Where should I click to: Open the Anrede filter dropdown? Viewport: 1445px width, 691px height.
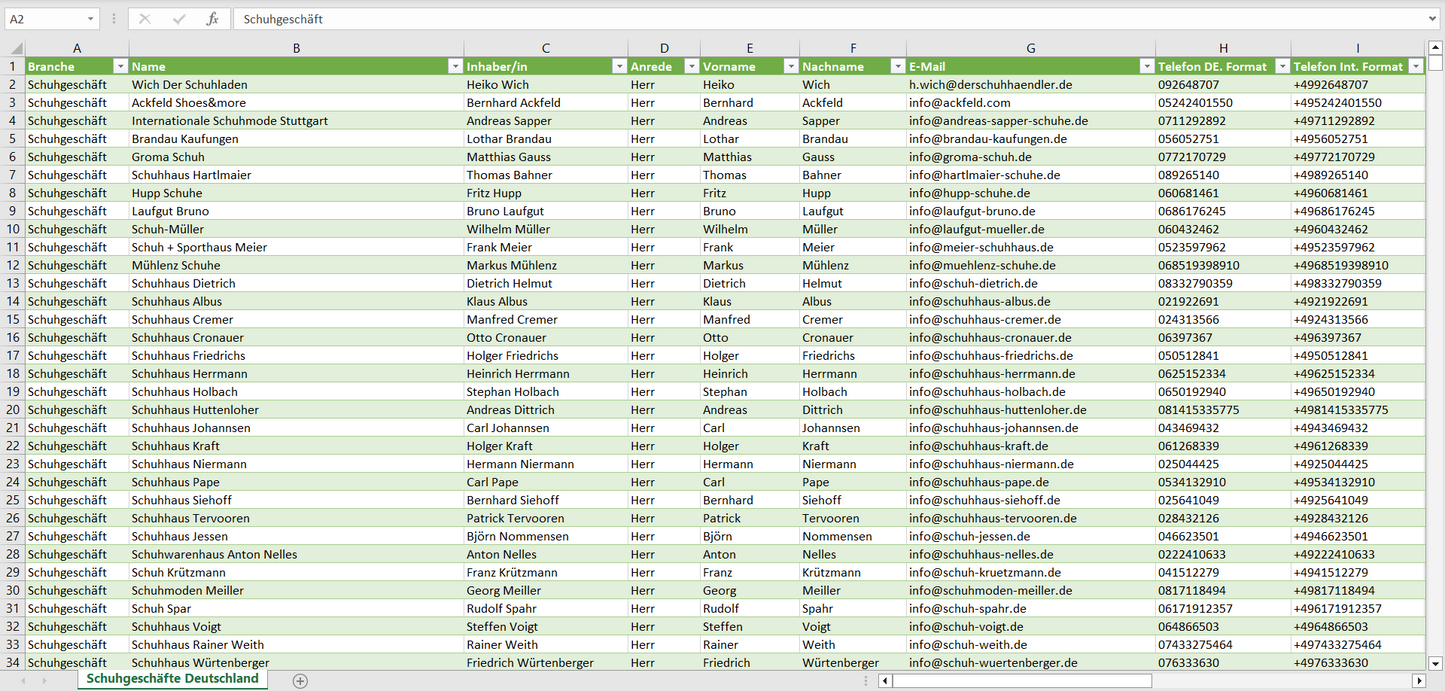(x=691, y=66)
